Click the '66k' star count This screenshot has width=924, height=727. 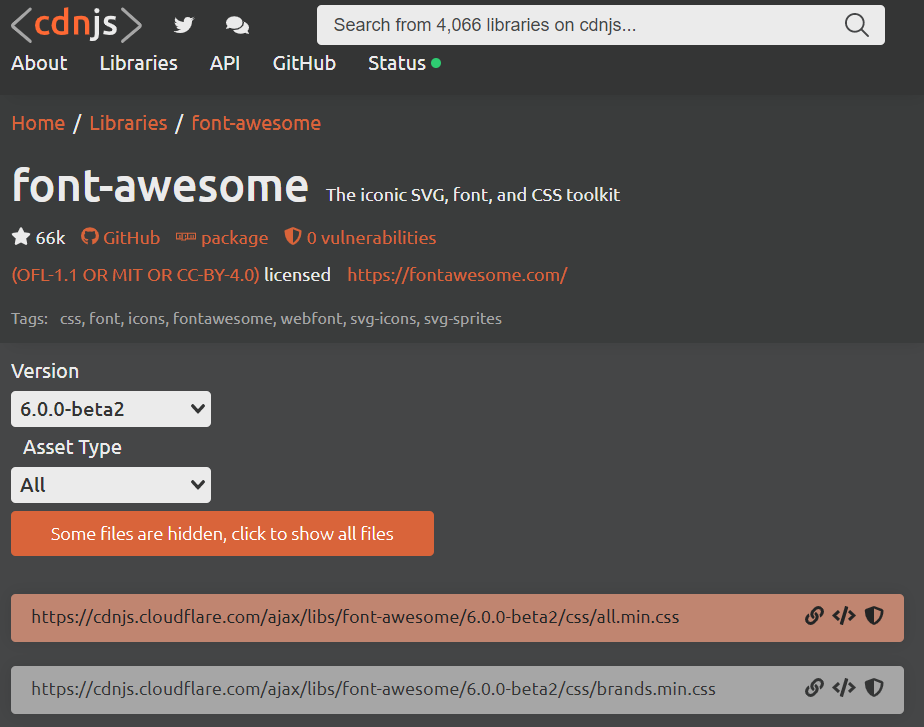click(x=50, y=237)
